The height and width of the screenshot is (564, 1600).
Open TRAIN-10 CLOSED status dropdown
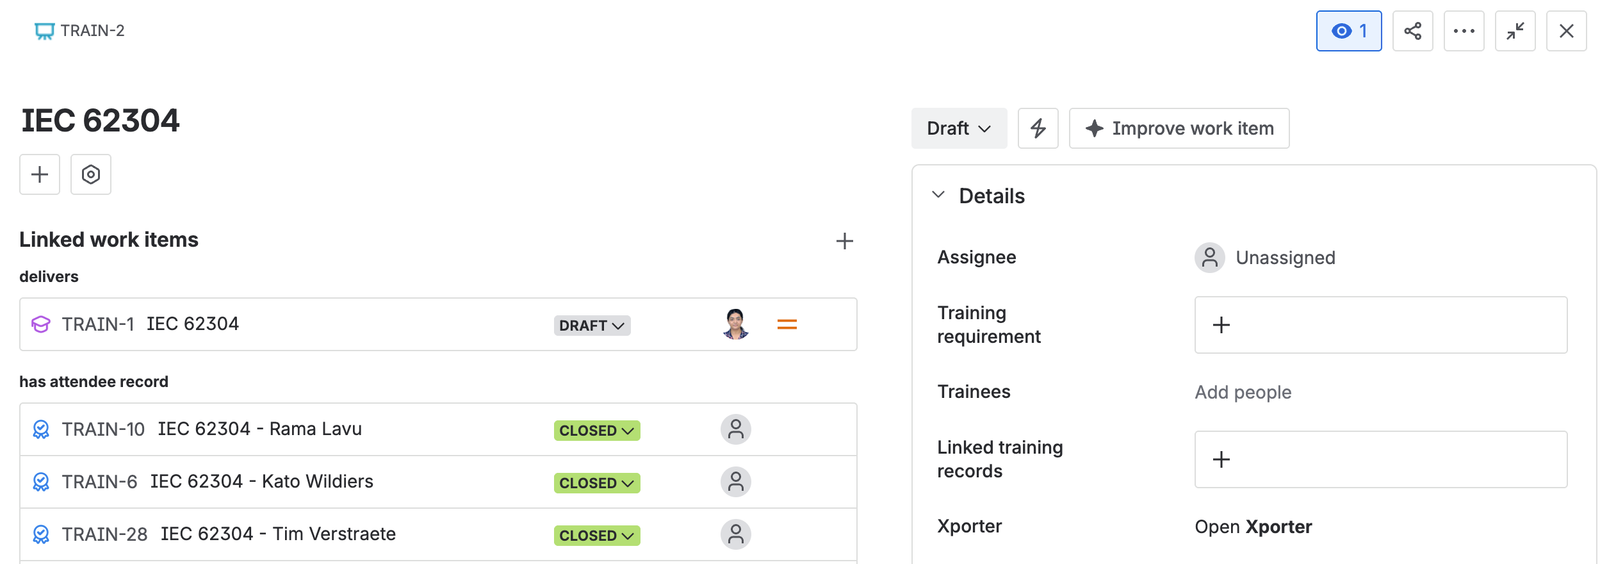tap(597, 430)
